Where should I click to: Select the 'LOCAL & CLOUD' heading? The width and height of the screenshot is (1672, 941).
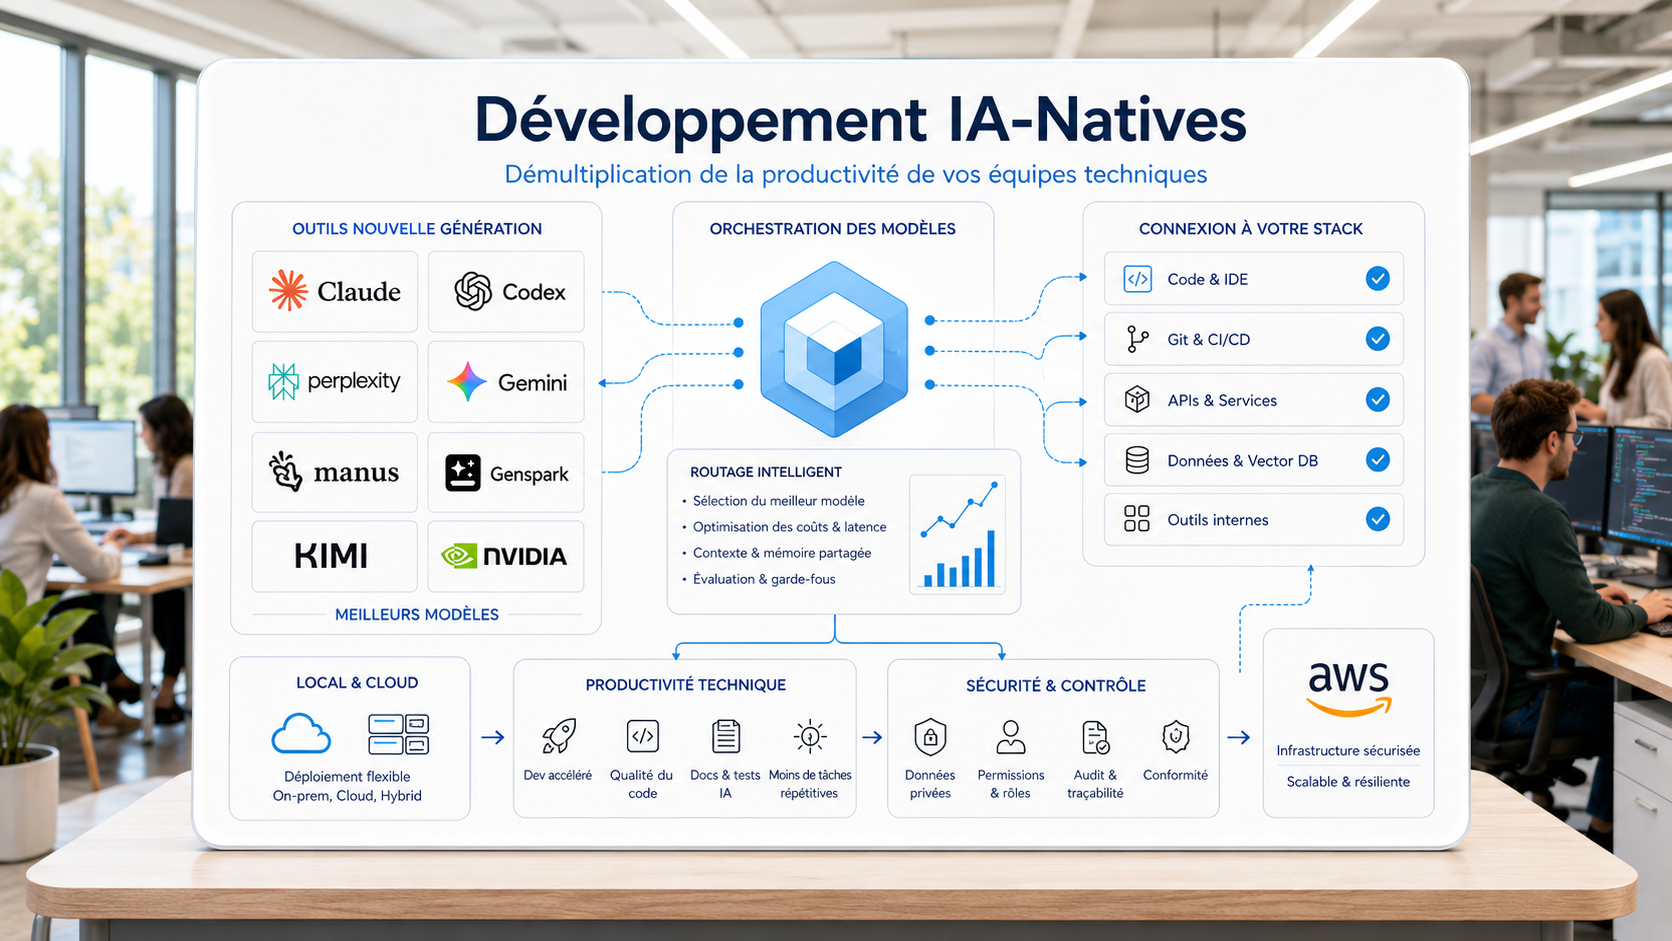click(357, 683)
